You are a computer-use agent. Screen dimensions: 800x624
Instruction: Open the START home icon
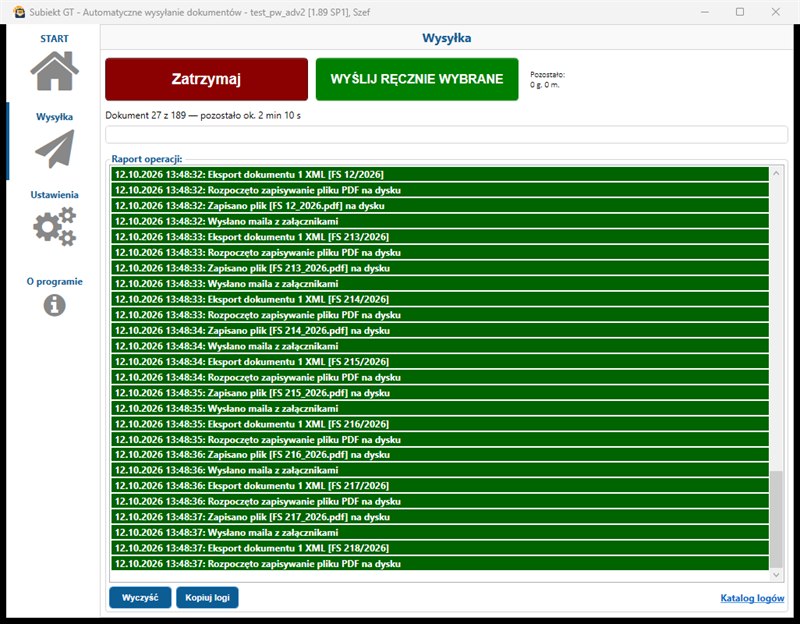tap(55, 71)
